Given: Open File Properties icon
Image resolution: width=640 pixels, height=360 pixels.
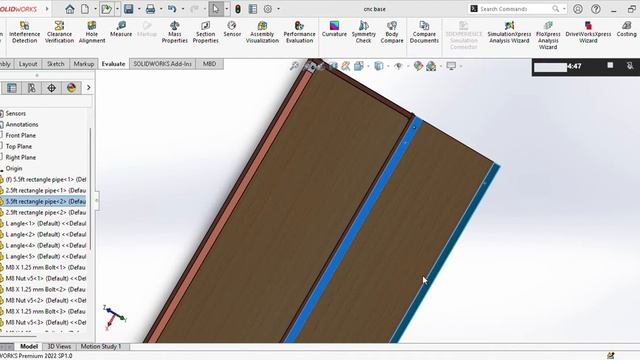Looking at the screenshot, I should [x=253, y=9].
